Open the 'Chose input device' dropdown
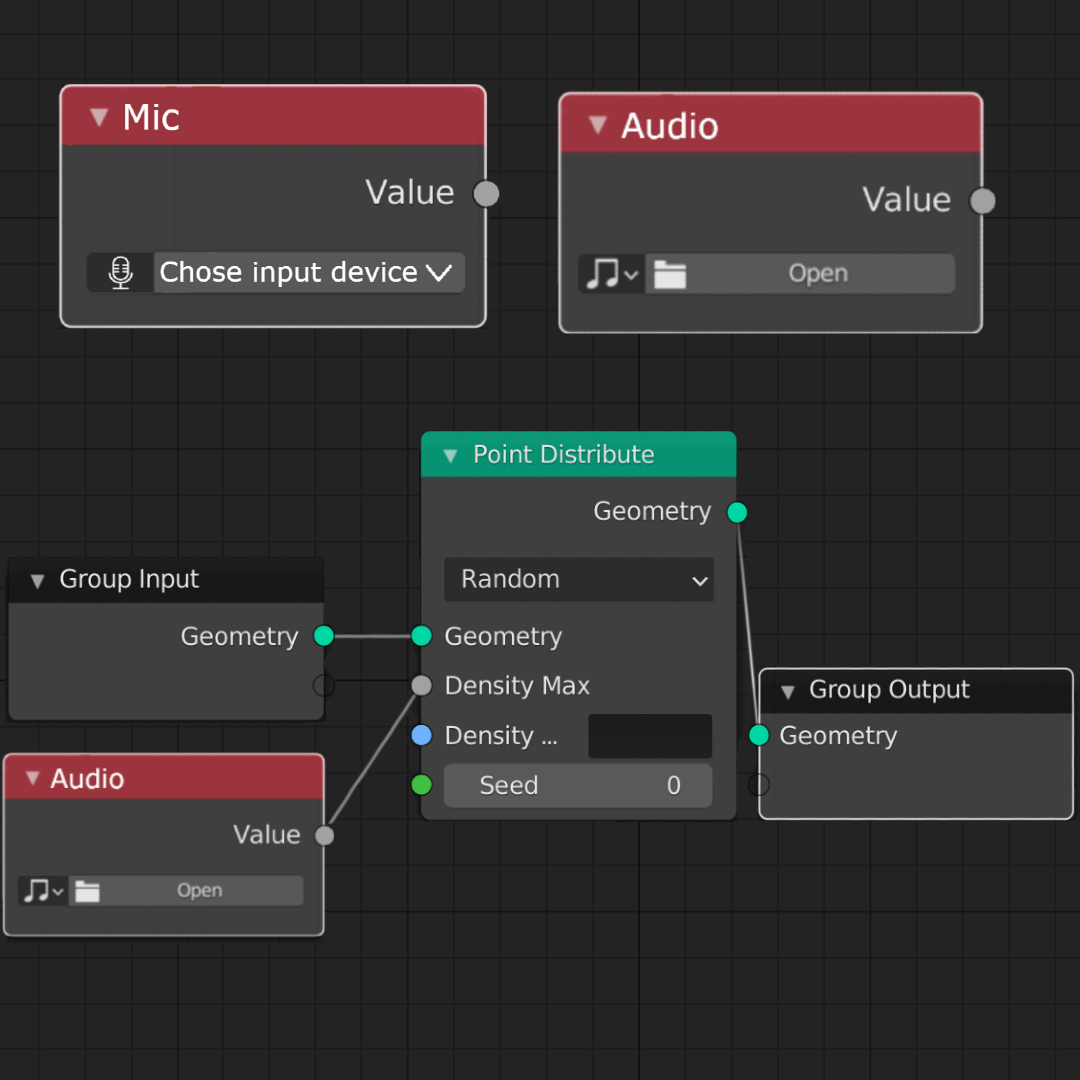The width and height of the screenshot is (1080, 1080). coord(309,273)
